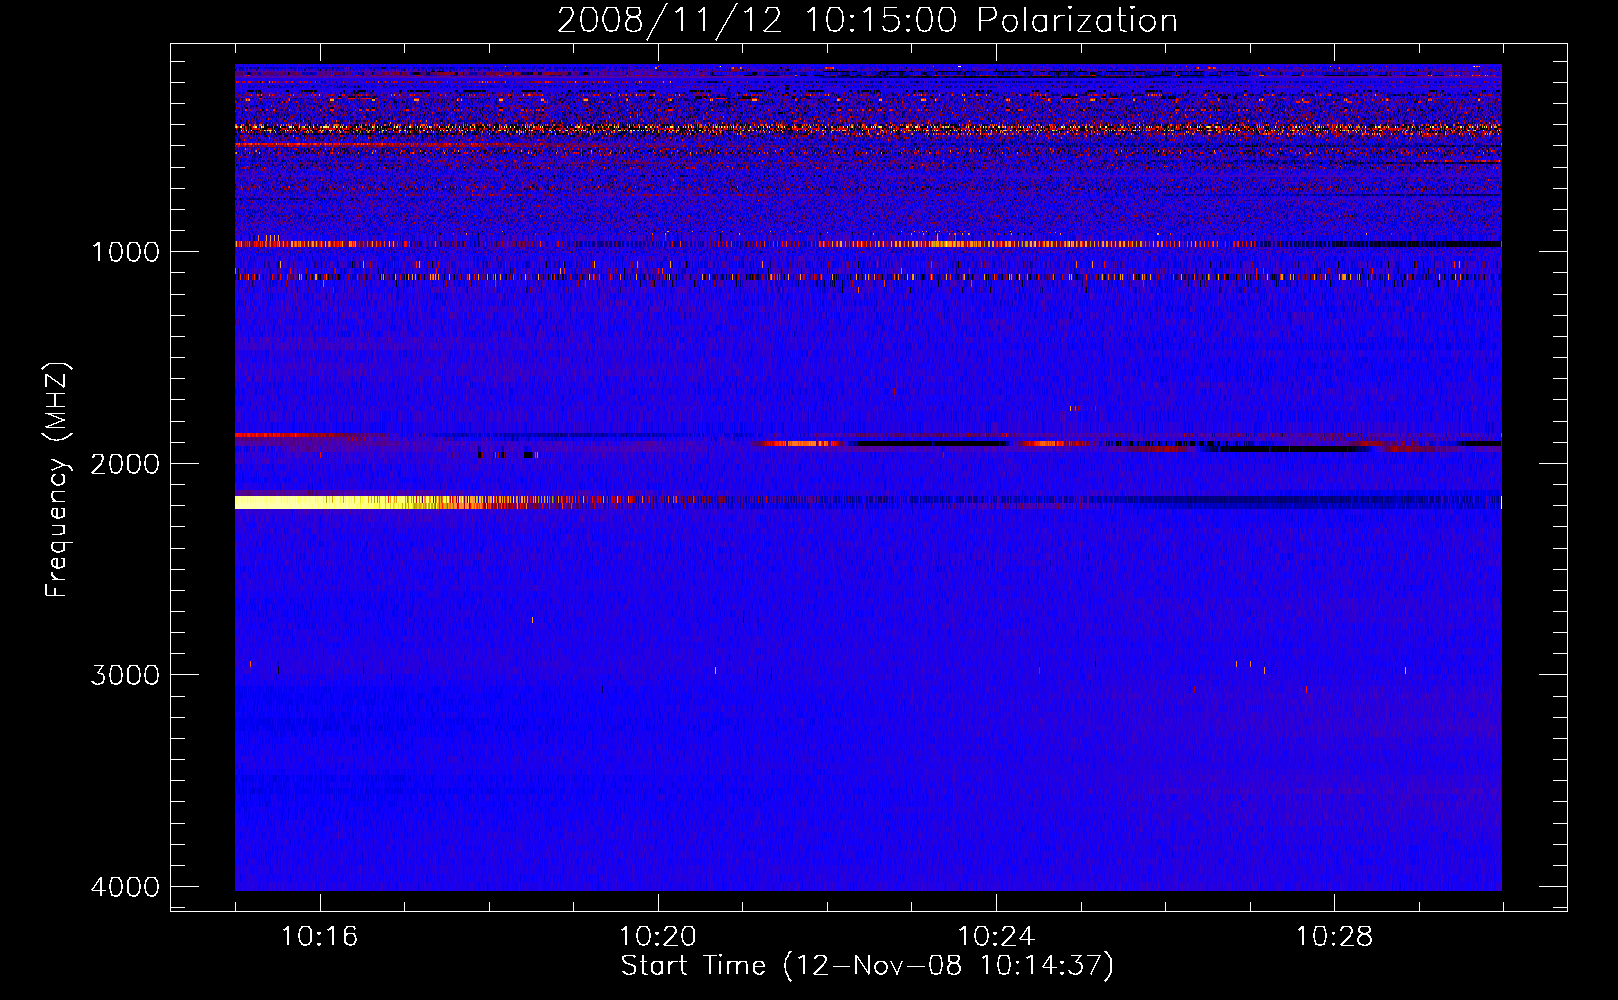This screenshot has width=1618, height=1000.
Task: Click the "10:20" time tick label
Action: point(657,937)
